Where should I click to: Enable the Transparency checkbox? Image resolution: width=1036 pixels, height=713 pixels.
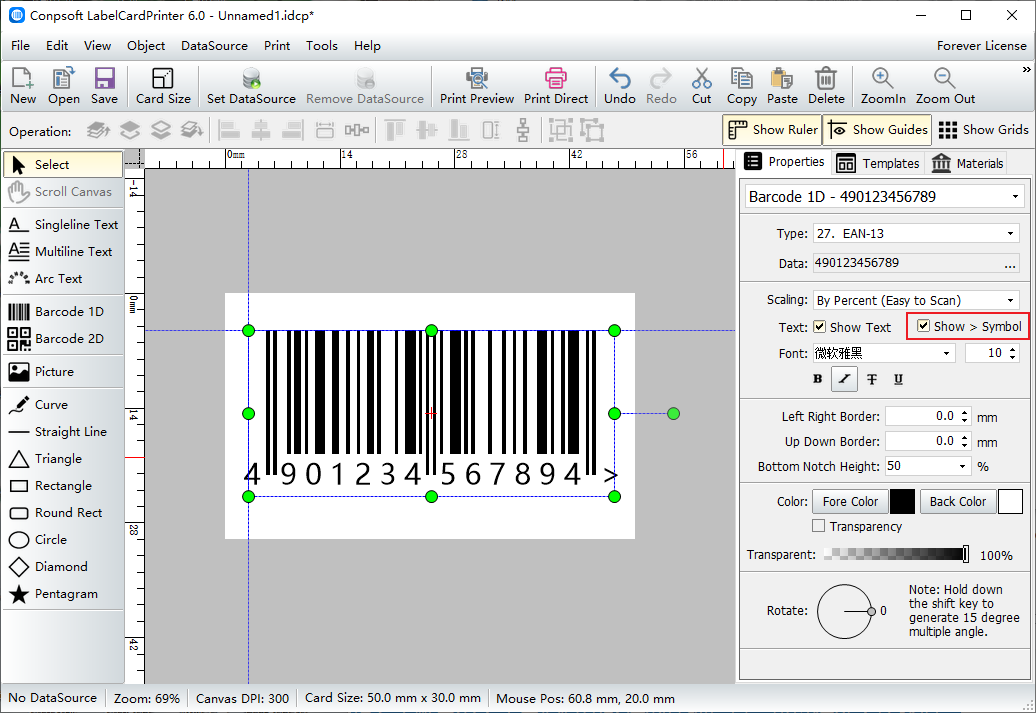click(819, 526)
